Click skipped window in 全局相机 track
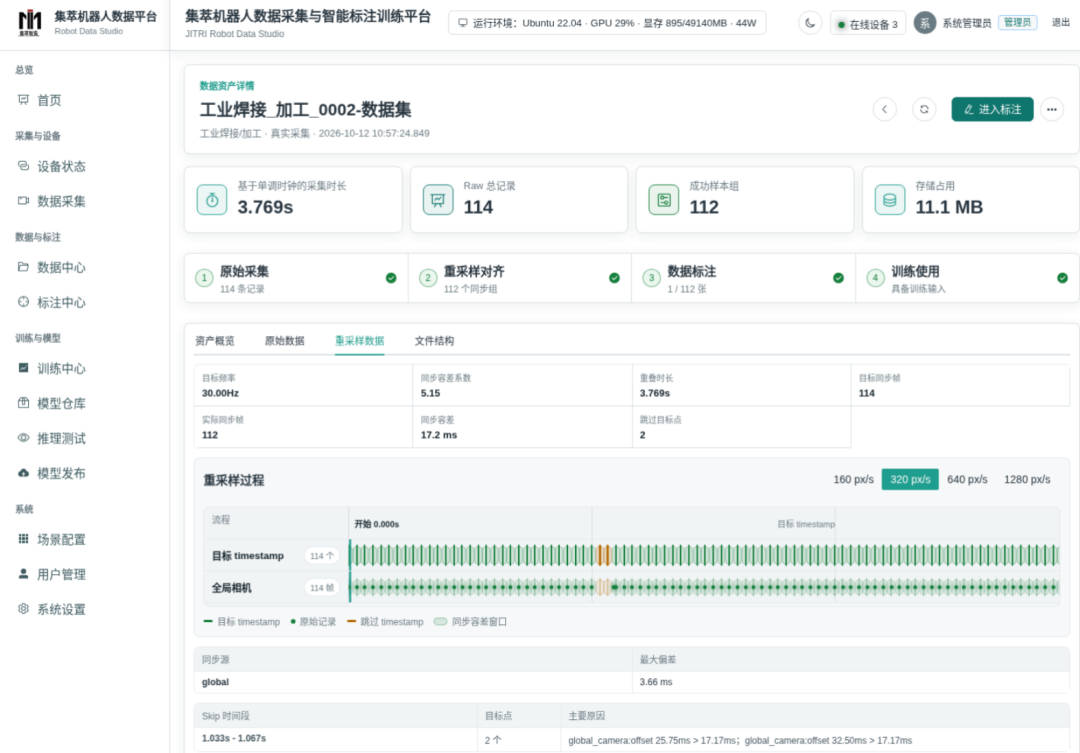This screenshot has width=1080, height=753. pyautogui.click(x=603, y=588)
